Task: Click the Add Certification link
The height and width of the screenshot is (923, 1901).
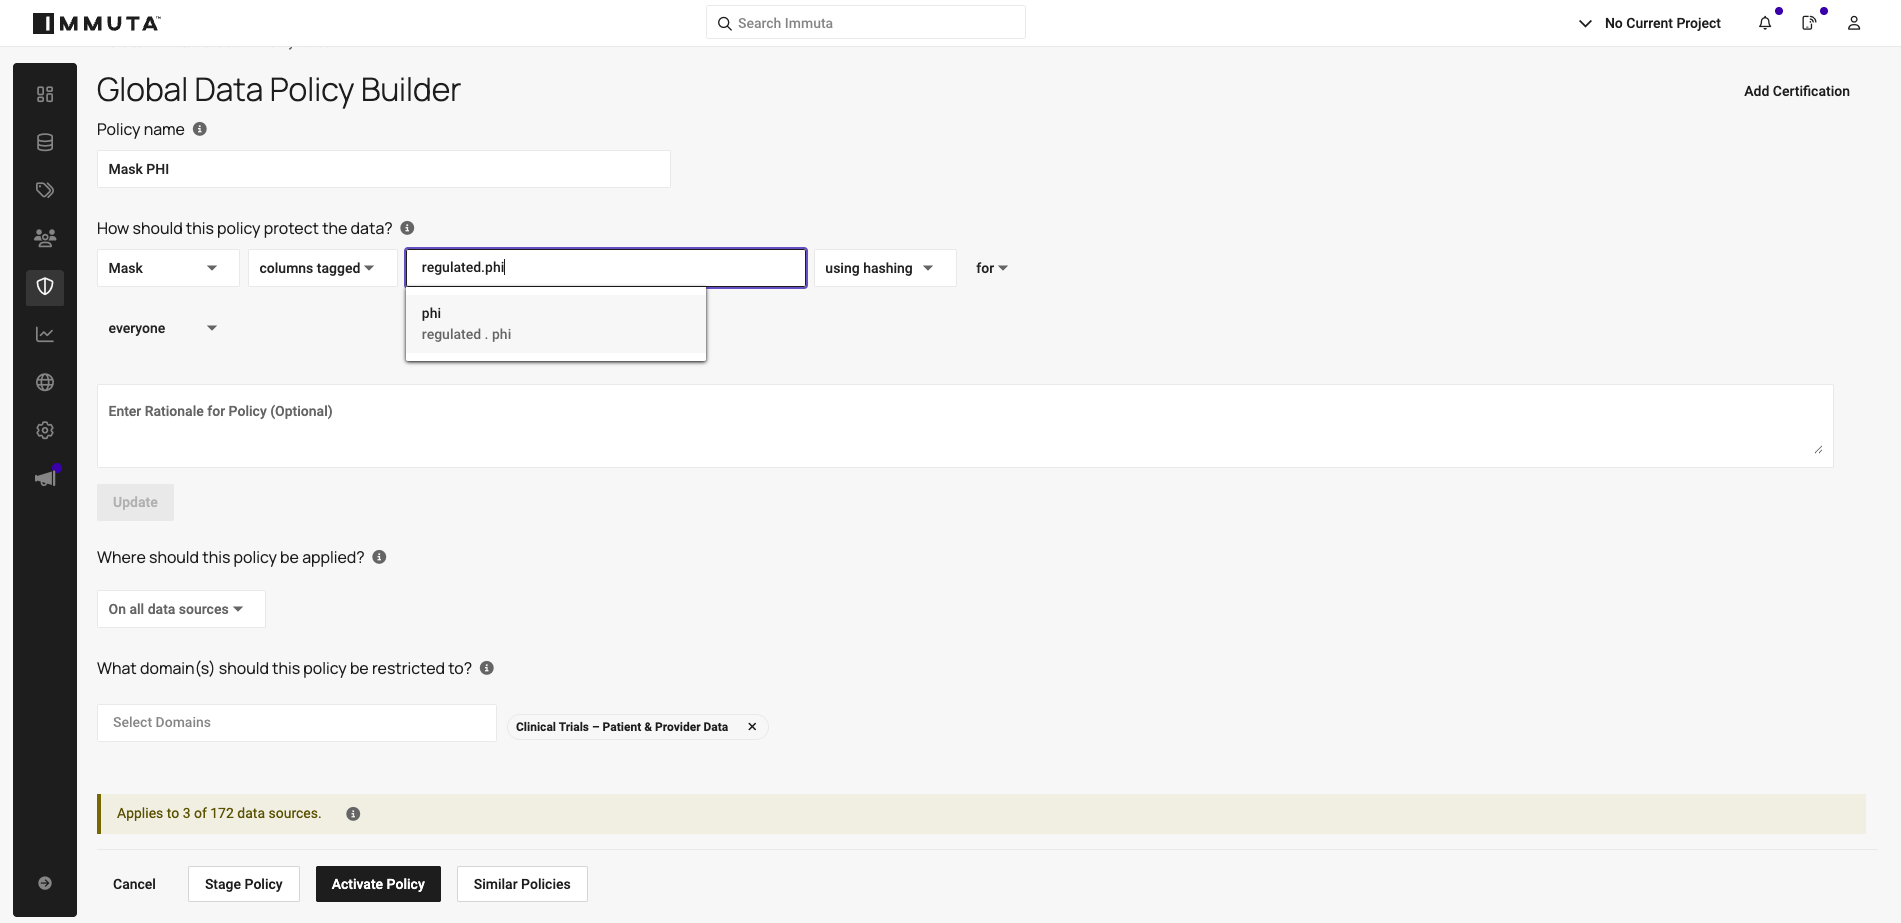Action: coord(1796,90)
